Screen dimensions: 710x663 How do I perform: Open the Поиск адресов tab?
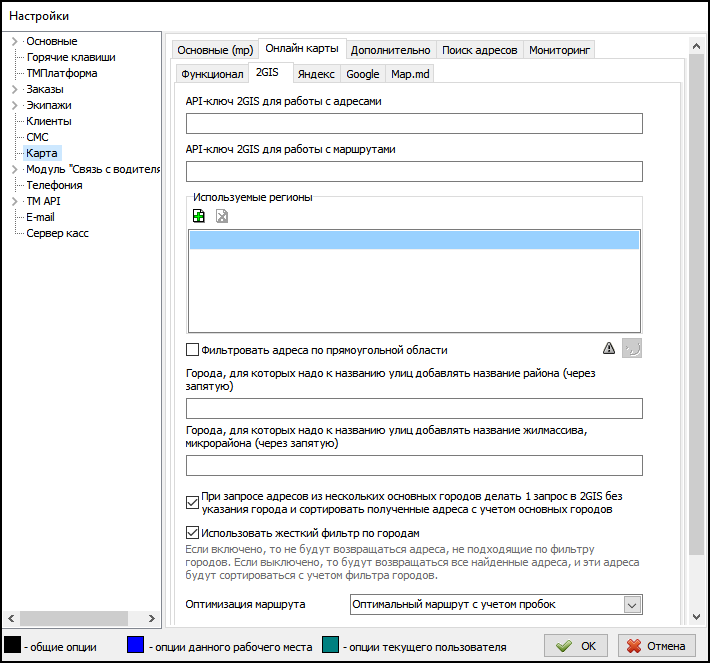(x=479, y=50)
